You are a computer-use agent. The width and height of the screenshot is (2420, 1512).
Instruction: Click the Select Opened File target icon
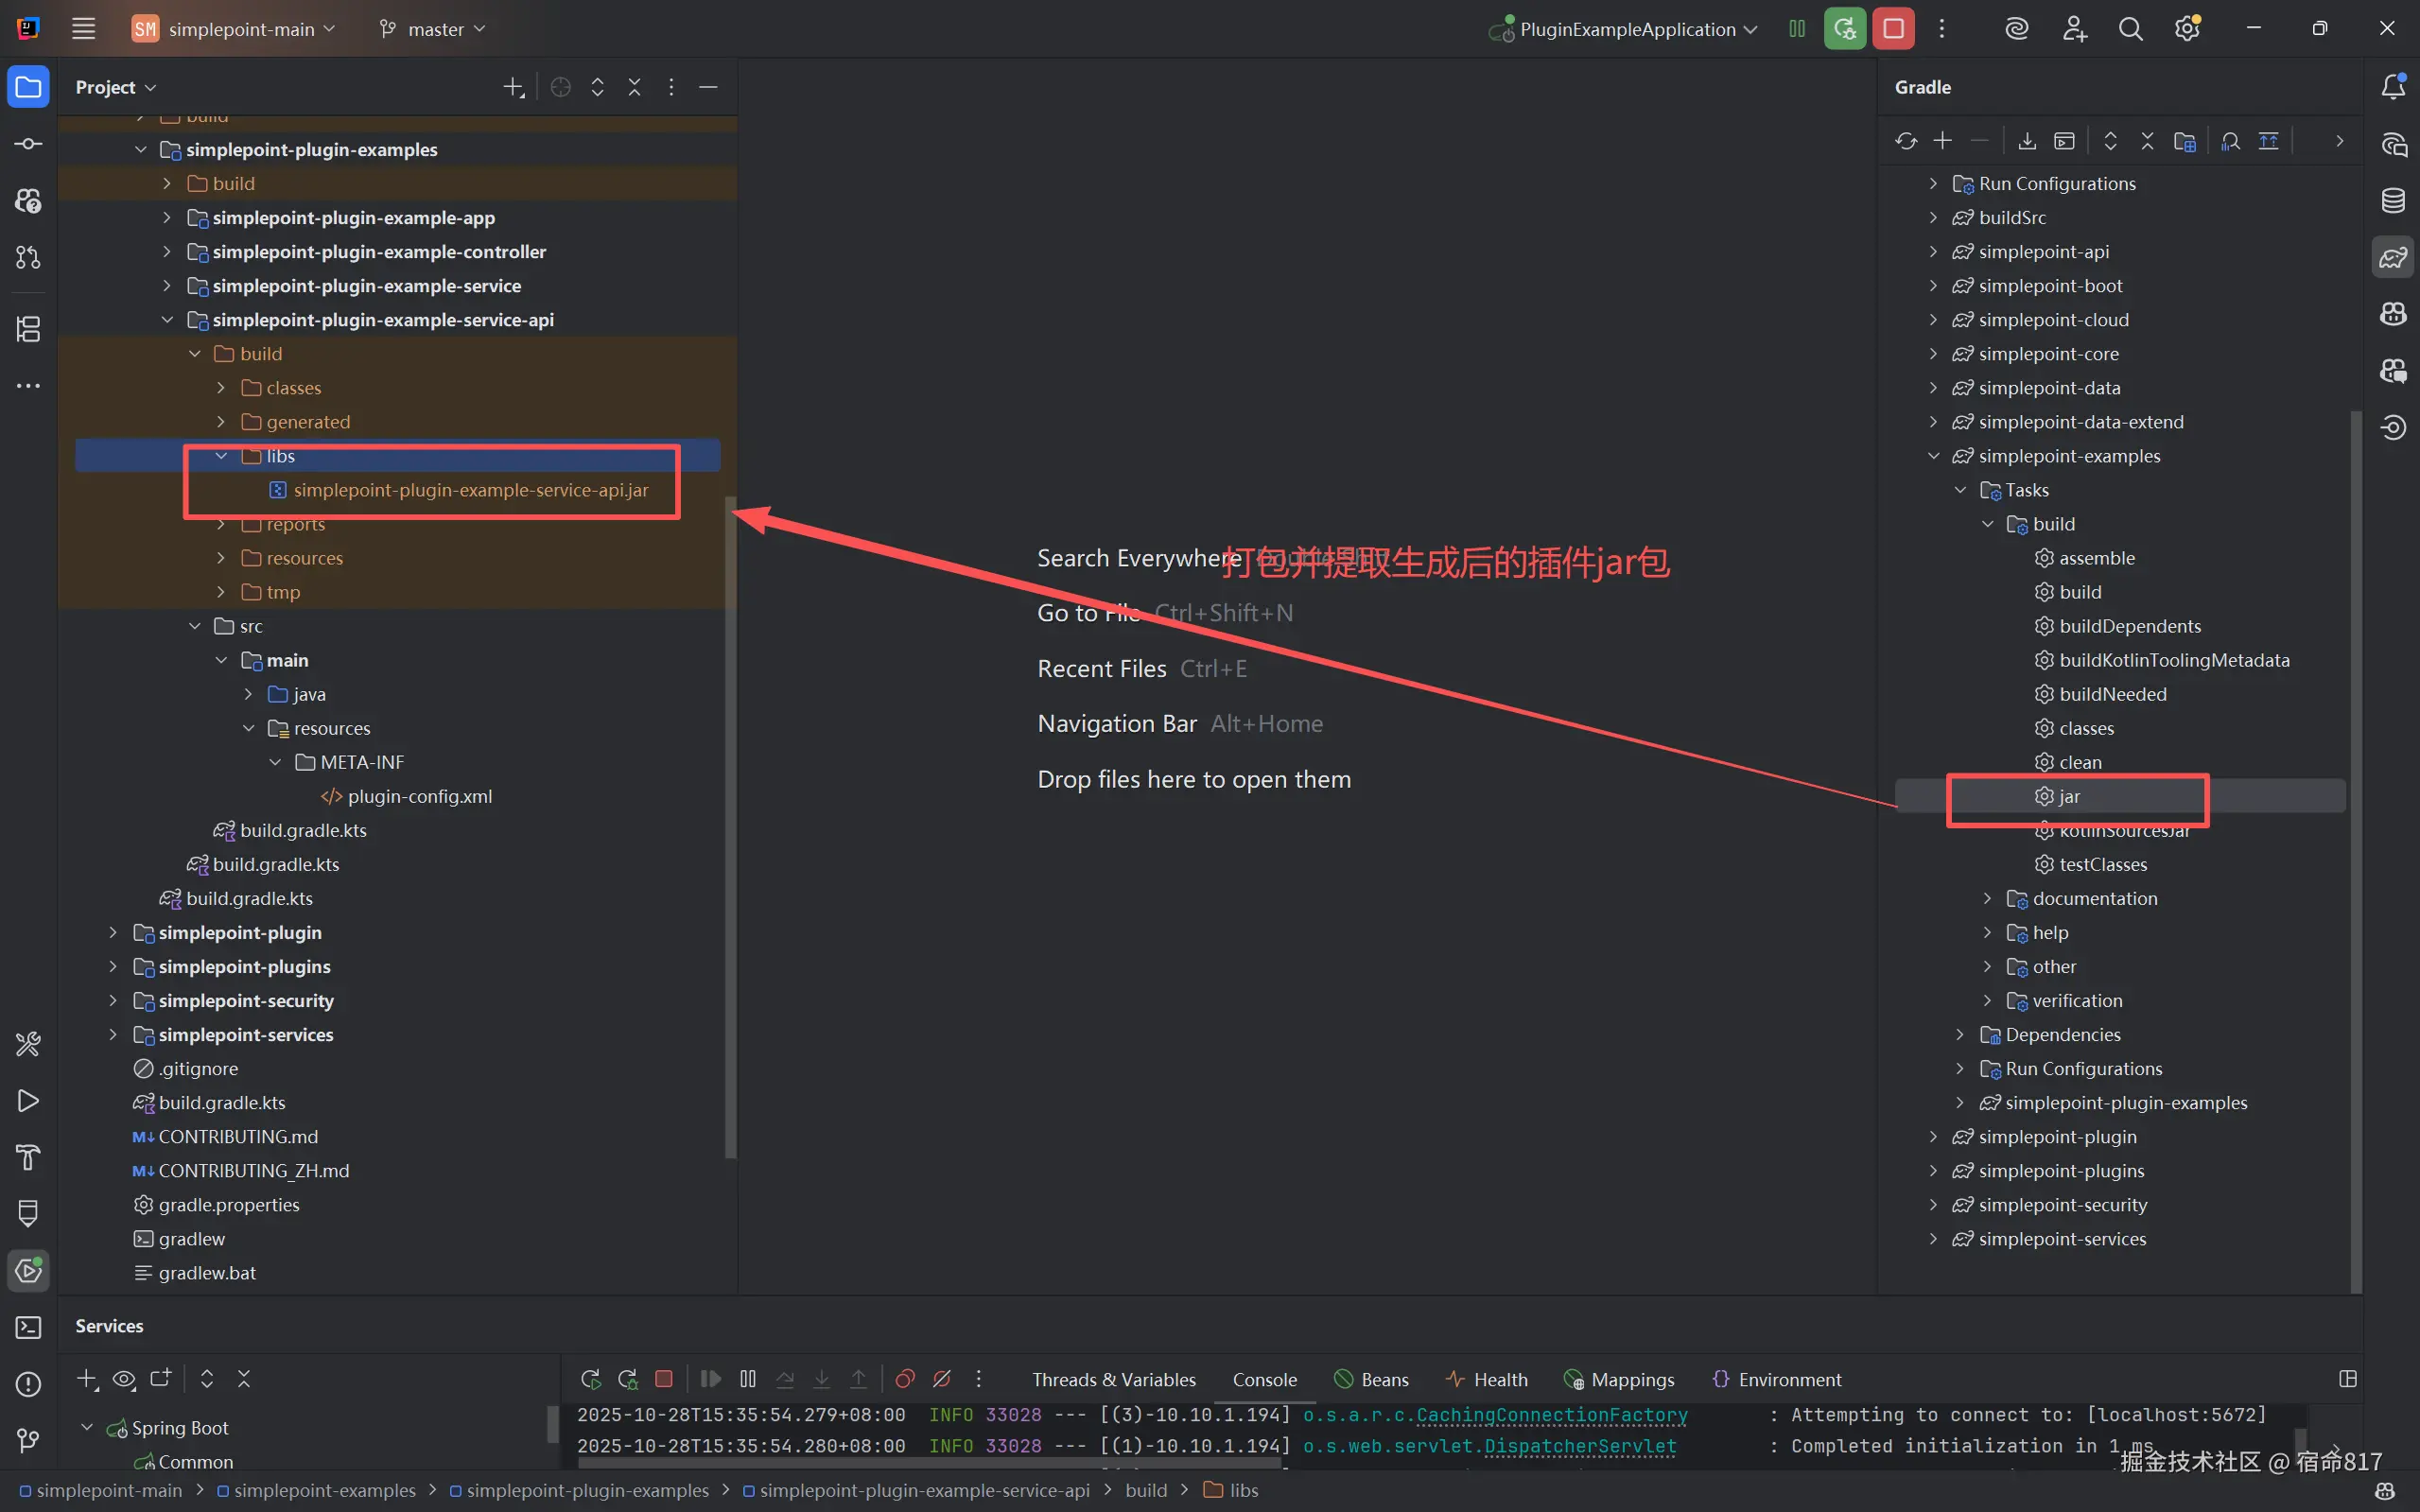[560, 87]
